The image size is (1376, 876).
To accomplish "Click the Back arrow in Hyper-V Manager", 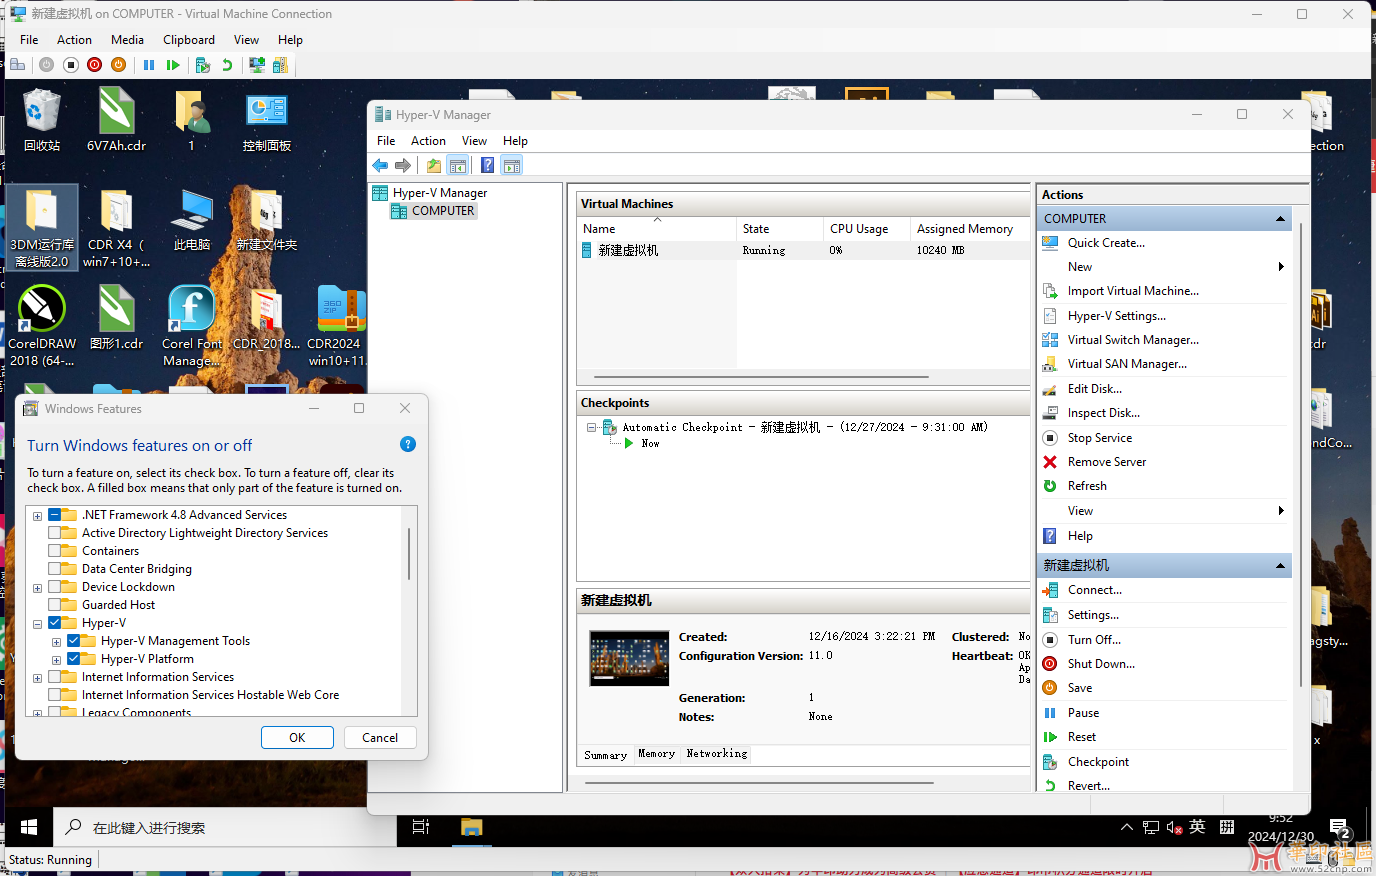I will [x=380, y=165].
